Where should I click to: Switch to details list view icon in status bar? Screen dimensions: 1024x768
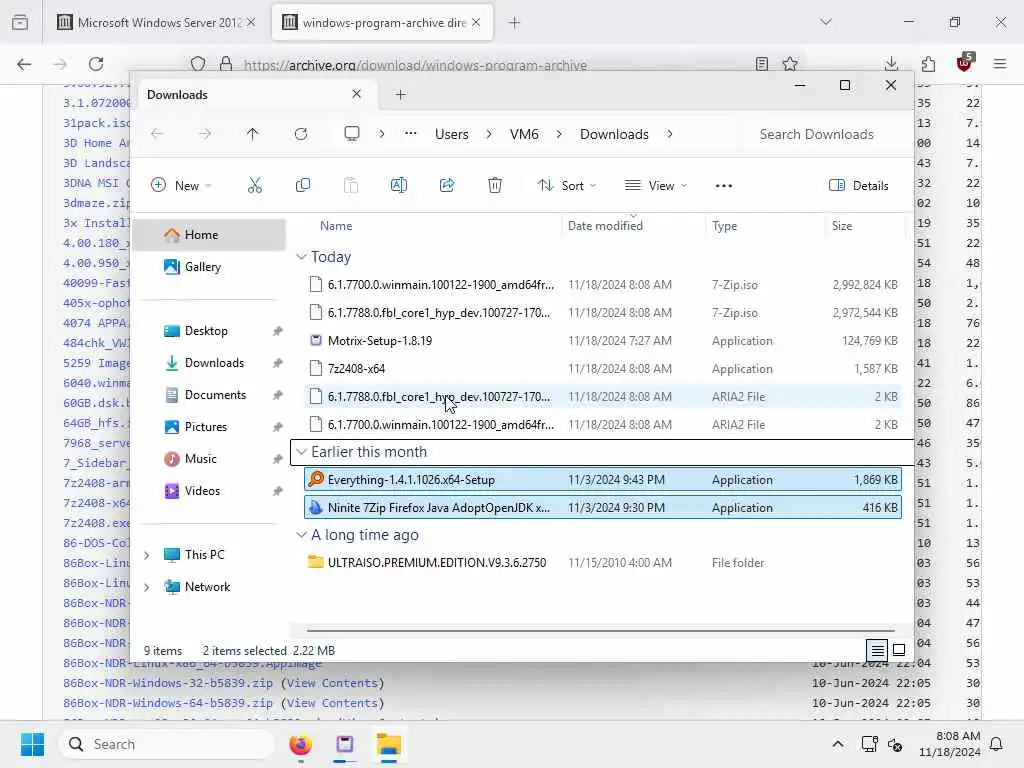(x=877, y=650)
